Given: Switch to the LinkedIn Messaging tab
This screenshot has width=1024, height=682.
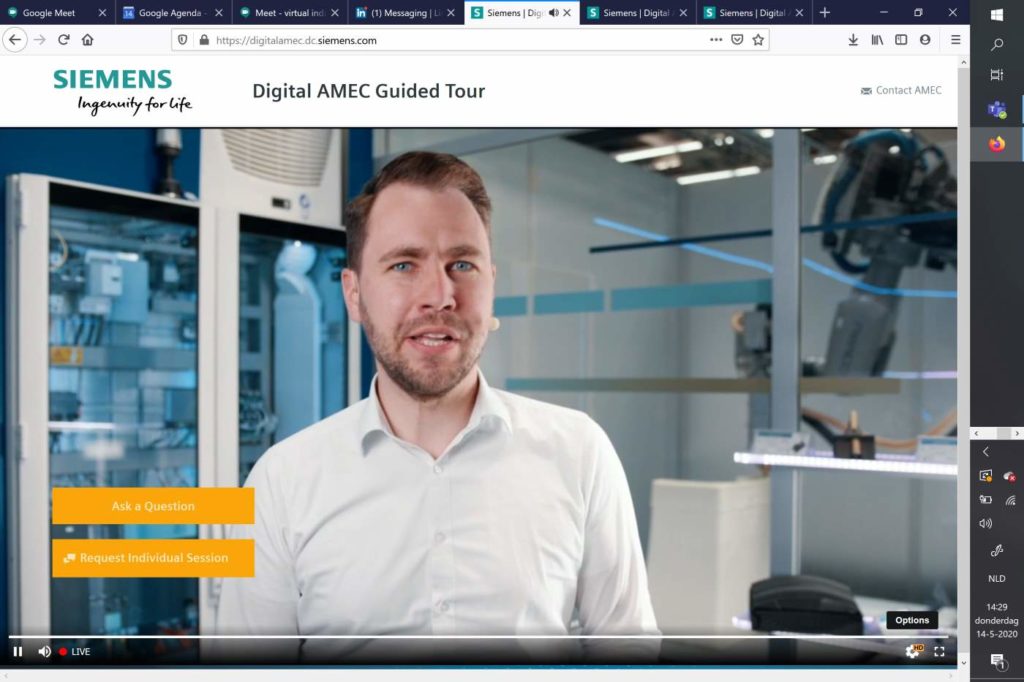Looking at the screenshot, I should [x=398, y=13].
